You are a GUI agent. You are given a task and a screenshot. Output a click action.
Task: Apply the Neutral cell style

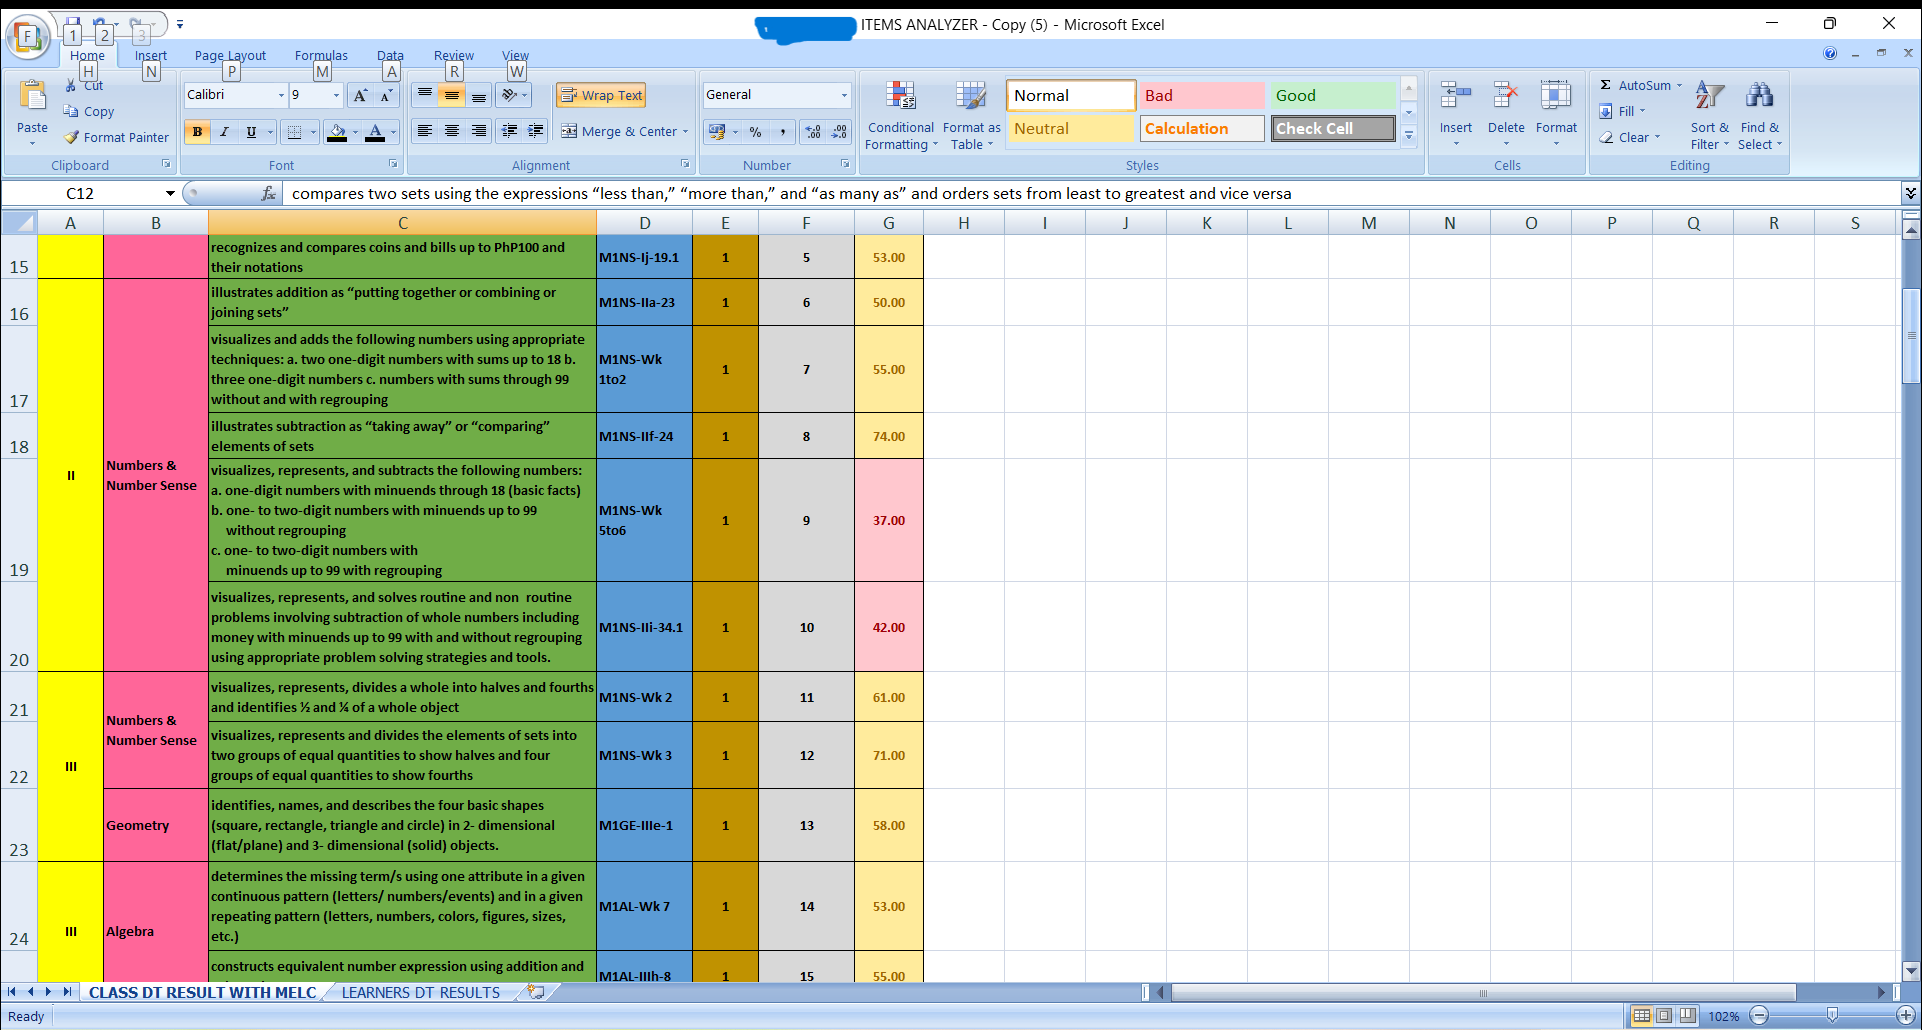click(1070, 128)
